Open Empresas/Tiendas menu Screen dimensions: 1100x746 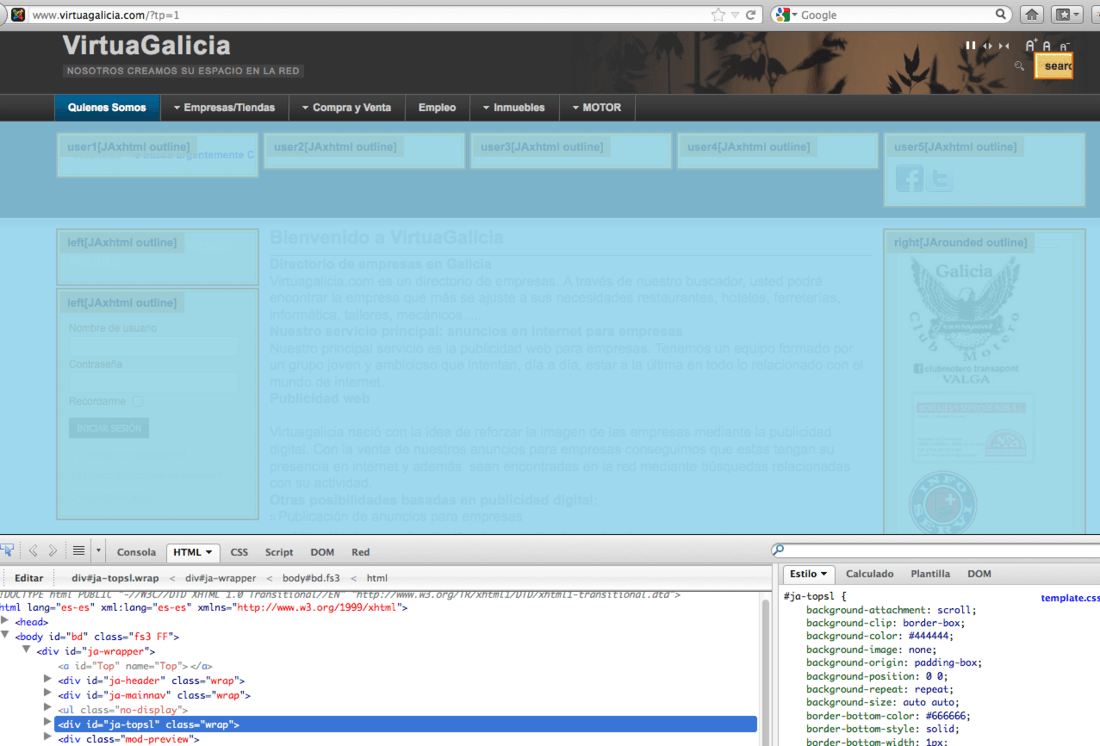point(224,107)
